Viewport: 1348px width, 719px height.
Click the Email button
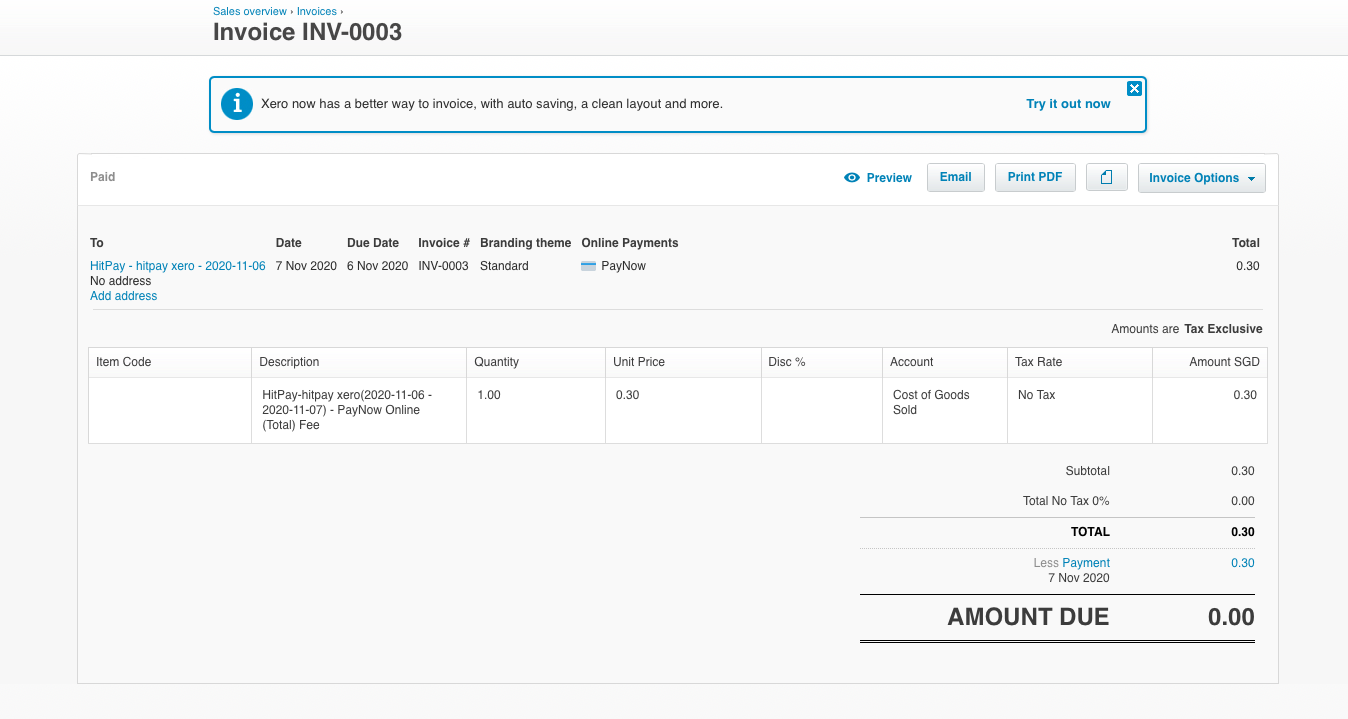click(956, 177)
